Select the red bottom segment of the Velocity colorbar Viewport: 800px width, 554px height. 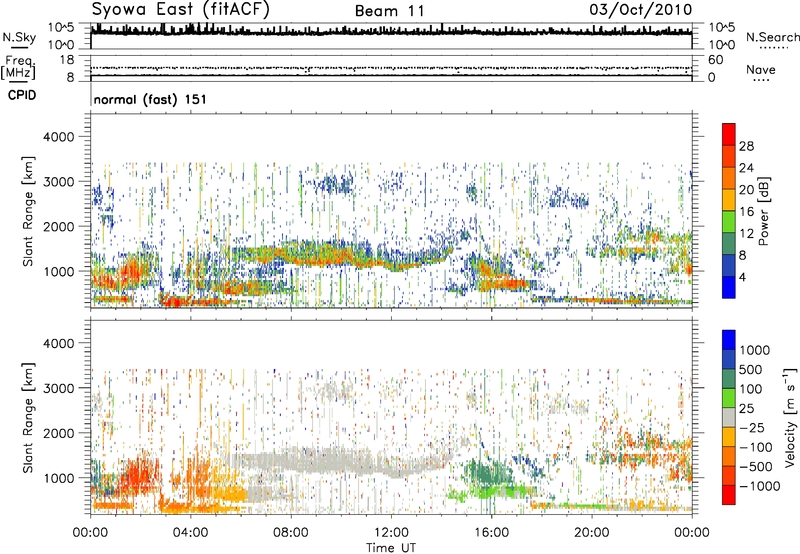coord(729,495)
